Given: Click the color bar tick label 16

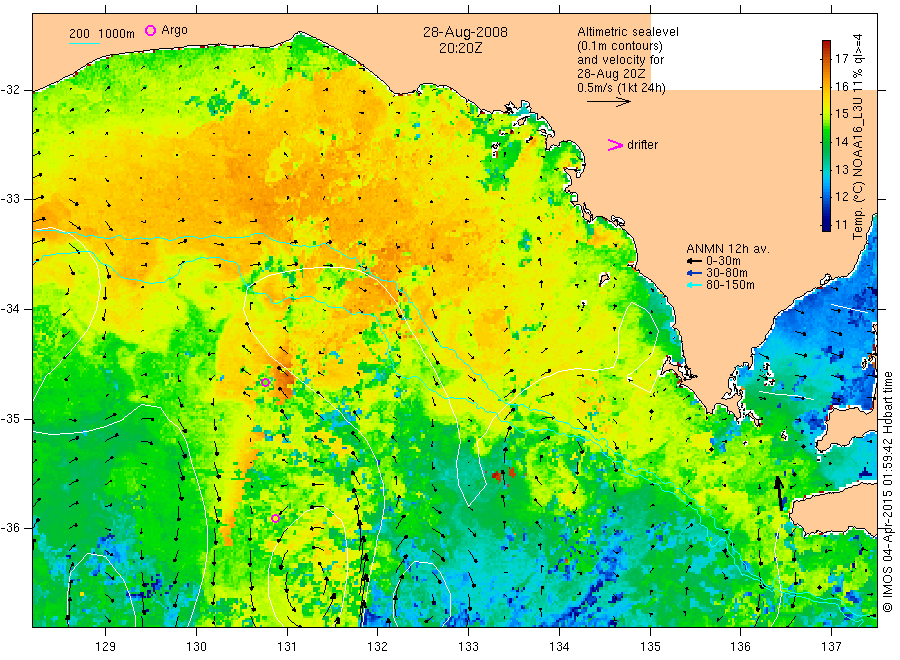Looking at the screenshot, I should pyautogui.click(x=841, y=87).
